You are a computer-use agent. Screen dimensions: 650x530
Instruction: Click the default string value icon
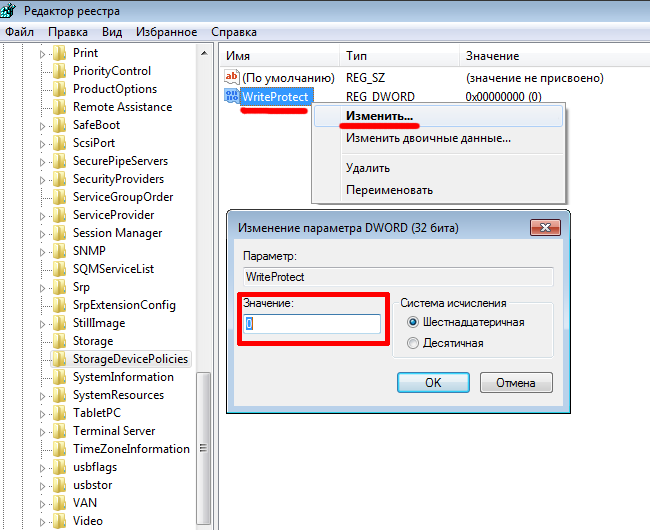pyautogui.click(x=232, y=77)
